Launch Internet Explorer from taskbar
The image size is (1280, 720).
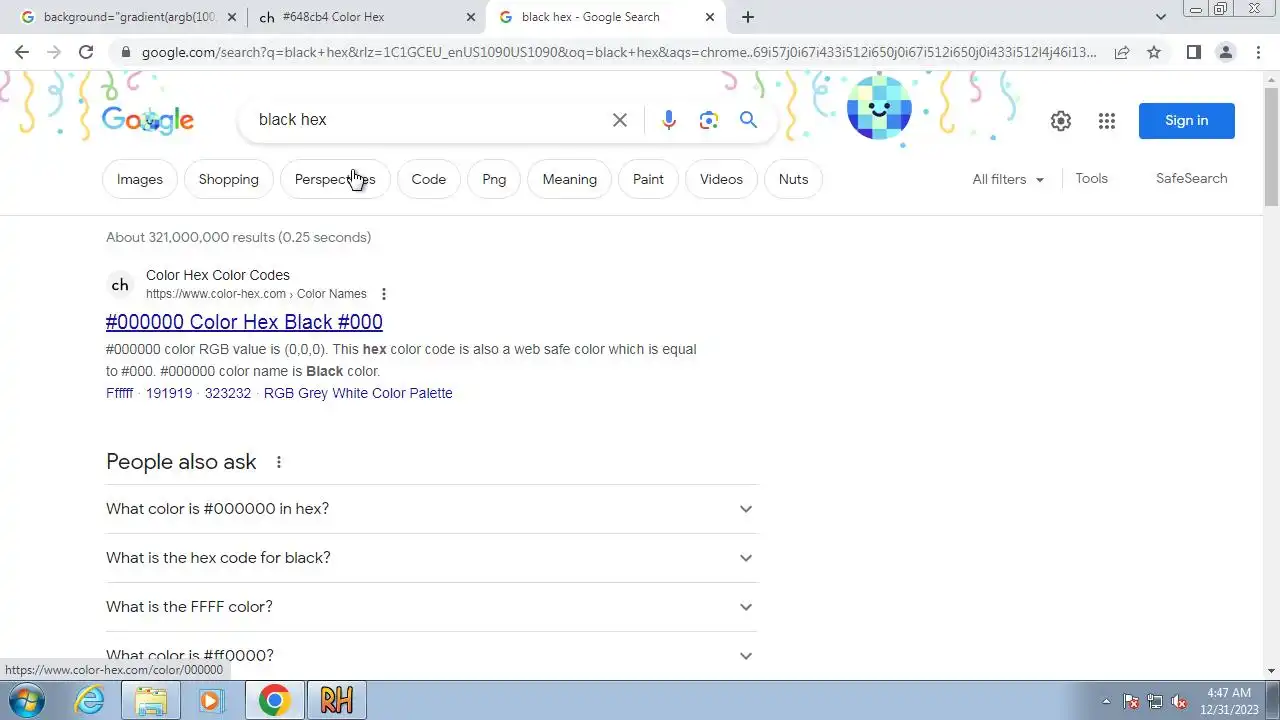point(90,700)
